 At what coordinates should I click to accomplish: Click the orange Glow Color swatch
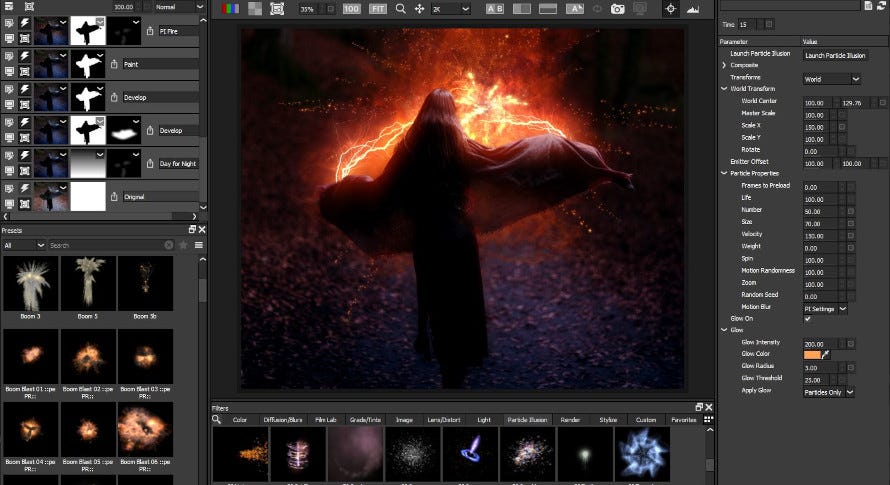811,355
